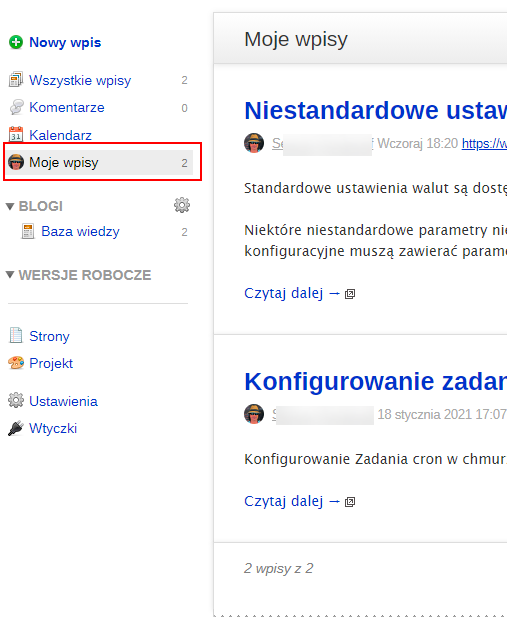Open Wtyczki in the sidebar
This screenshot has width=507, height=617.
tap(53, 429)
